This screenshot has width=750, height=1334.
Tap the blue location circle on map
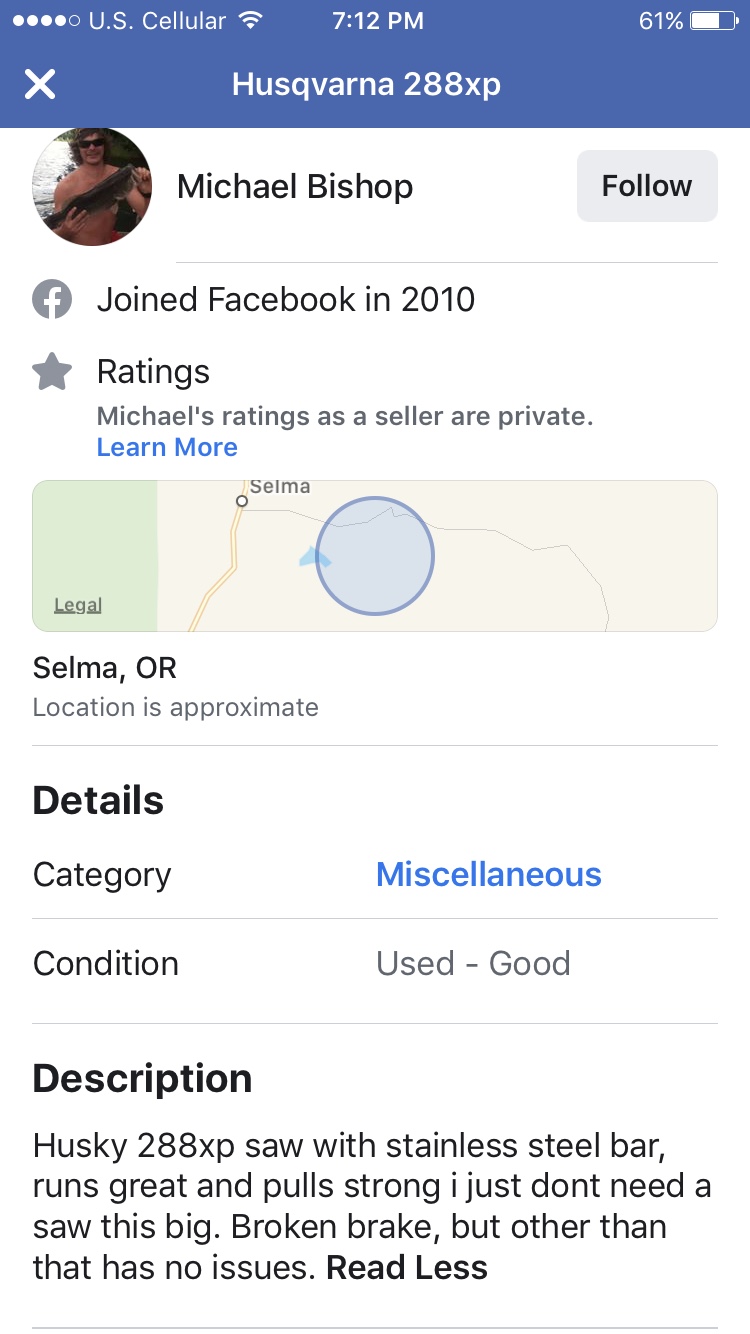tap(375, 556)
